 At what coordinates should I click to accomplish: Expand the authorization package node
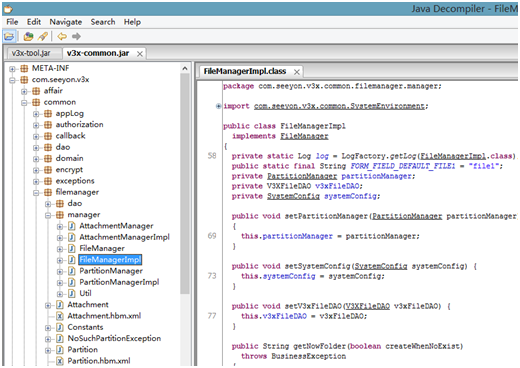[36, 125]
